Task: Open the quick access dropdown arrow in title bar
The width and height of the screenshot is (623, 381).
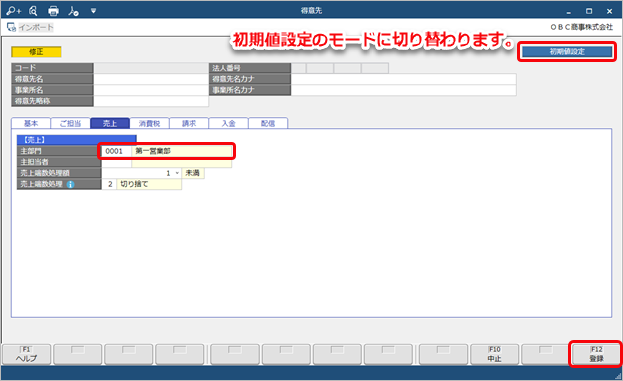Action: (93, 11)
